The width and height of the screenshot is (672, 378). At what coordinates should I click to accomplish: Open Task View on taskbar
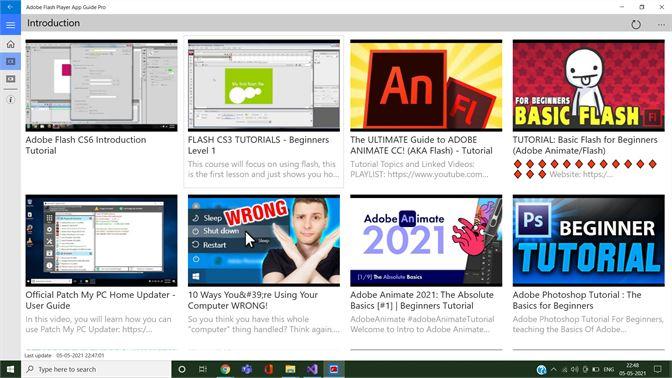[203, 369]
